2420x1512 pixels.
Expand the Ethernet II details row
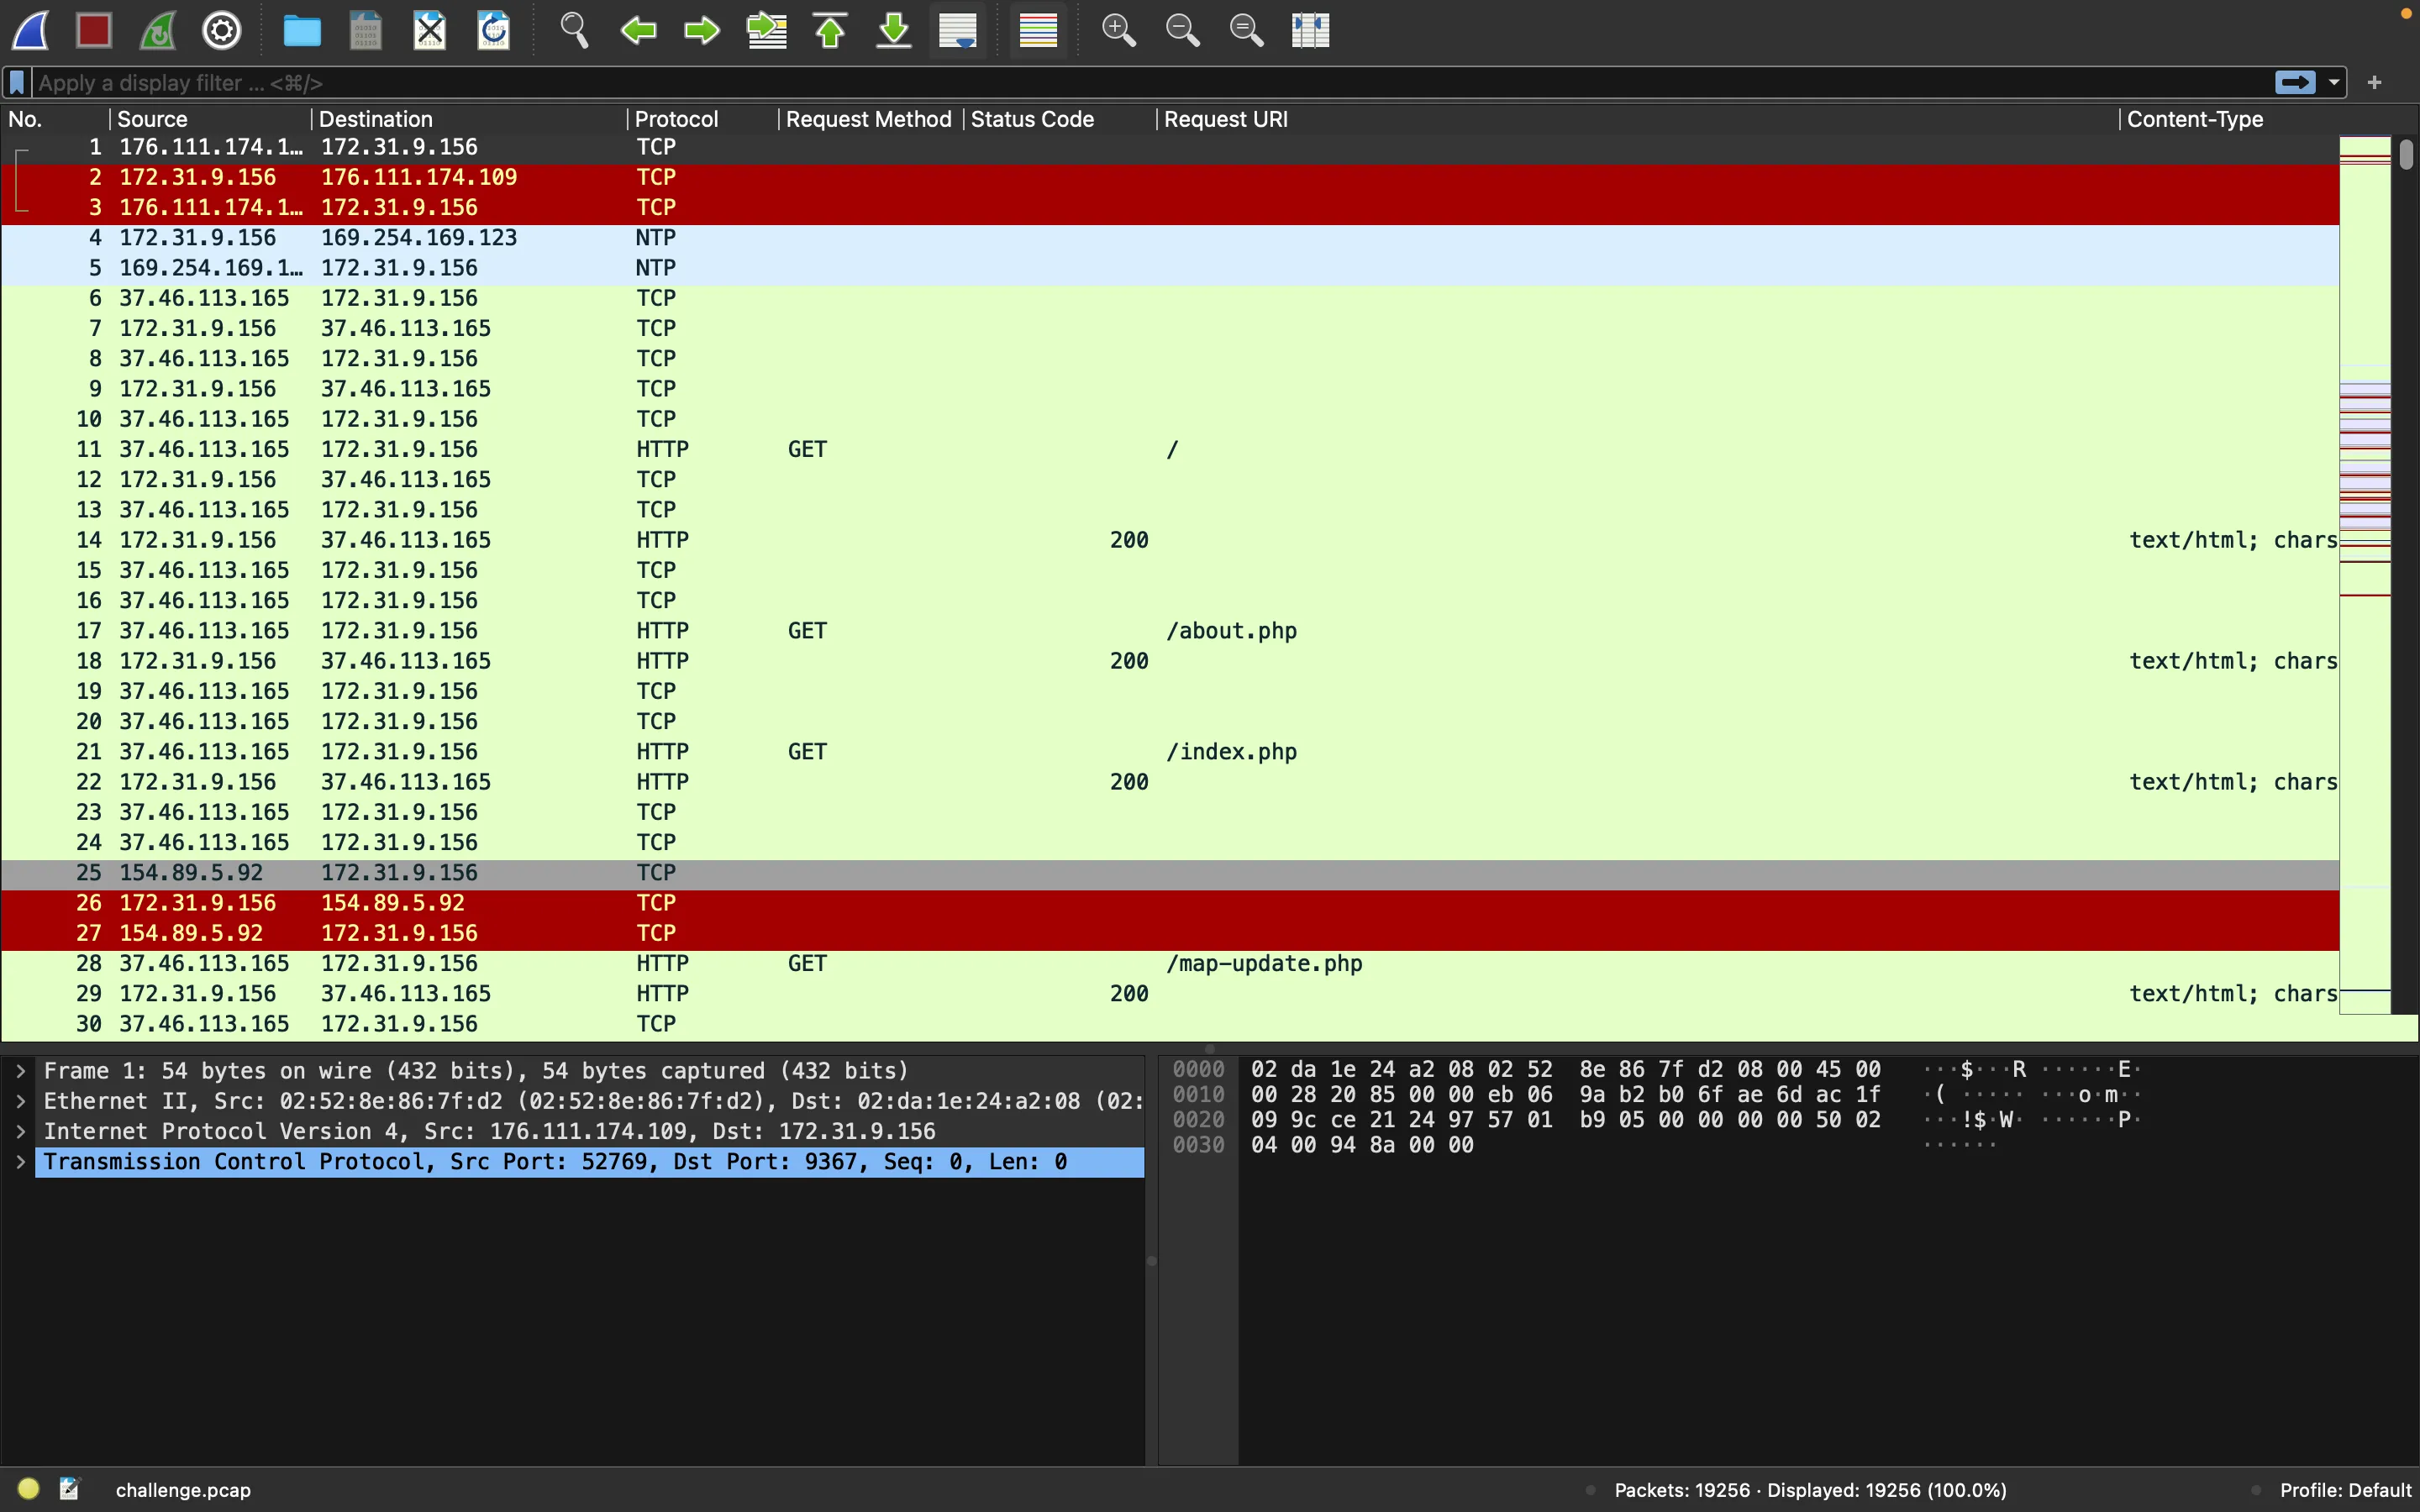click(20, 1101)
